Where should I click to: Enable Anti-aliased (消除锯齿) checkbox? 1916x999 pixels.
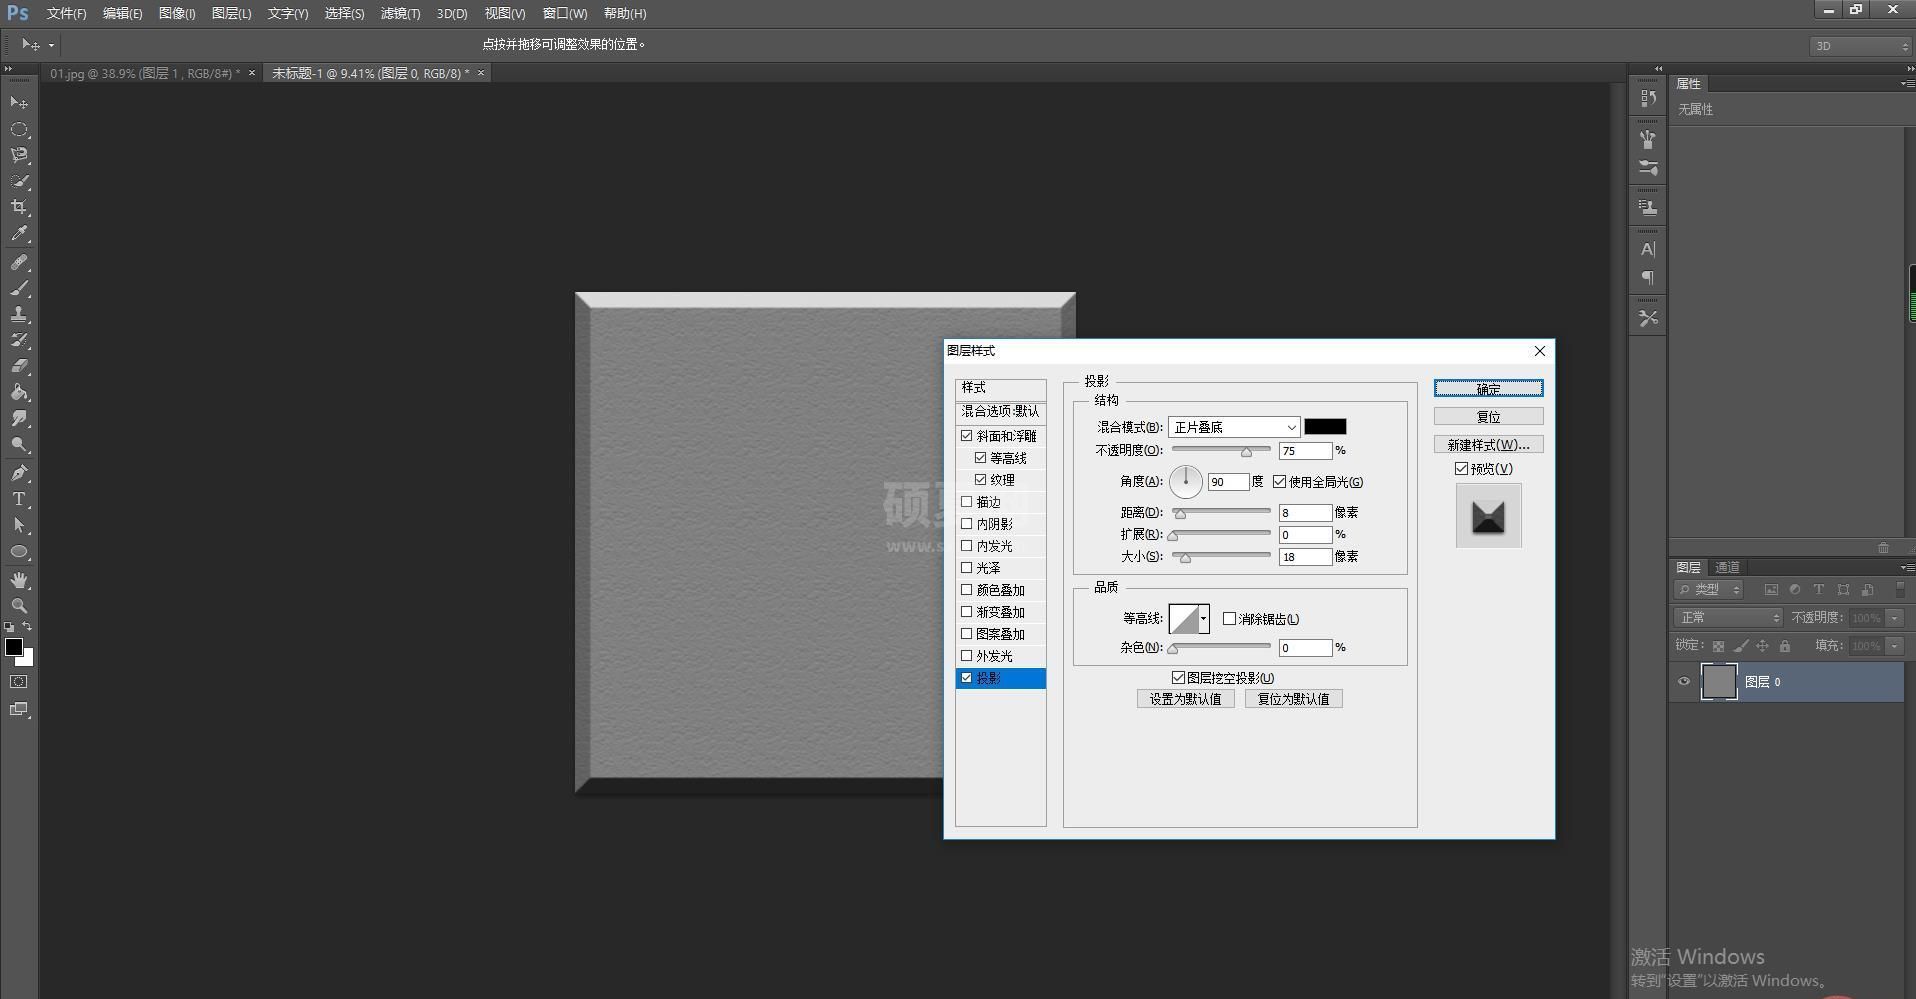point(1229,619)
